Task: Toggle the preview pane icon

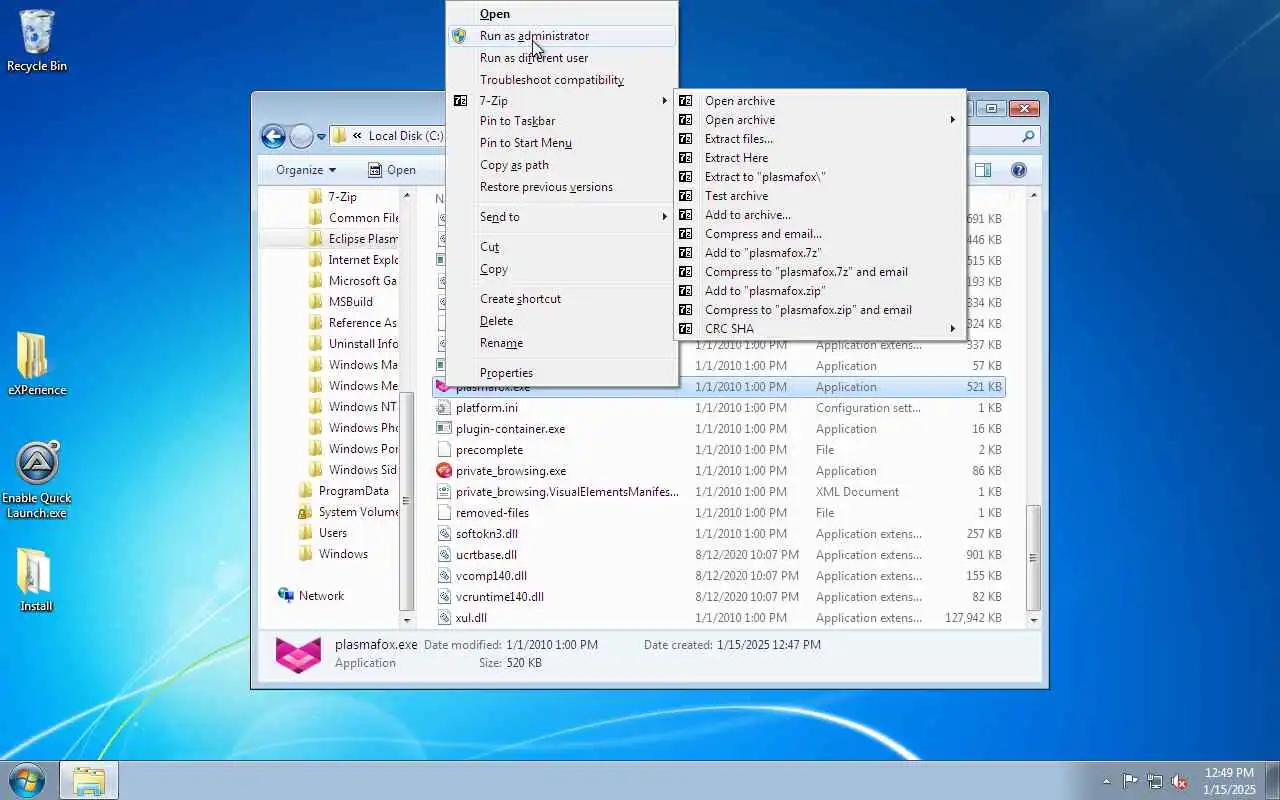Action: [983, 170]
